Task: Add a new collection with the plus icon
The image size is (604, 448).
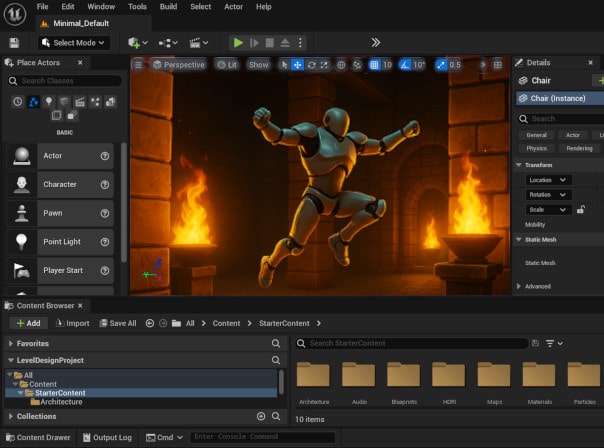Action: [261, 416]
